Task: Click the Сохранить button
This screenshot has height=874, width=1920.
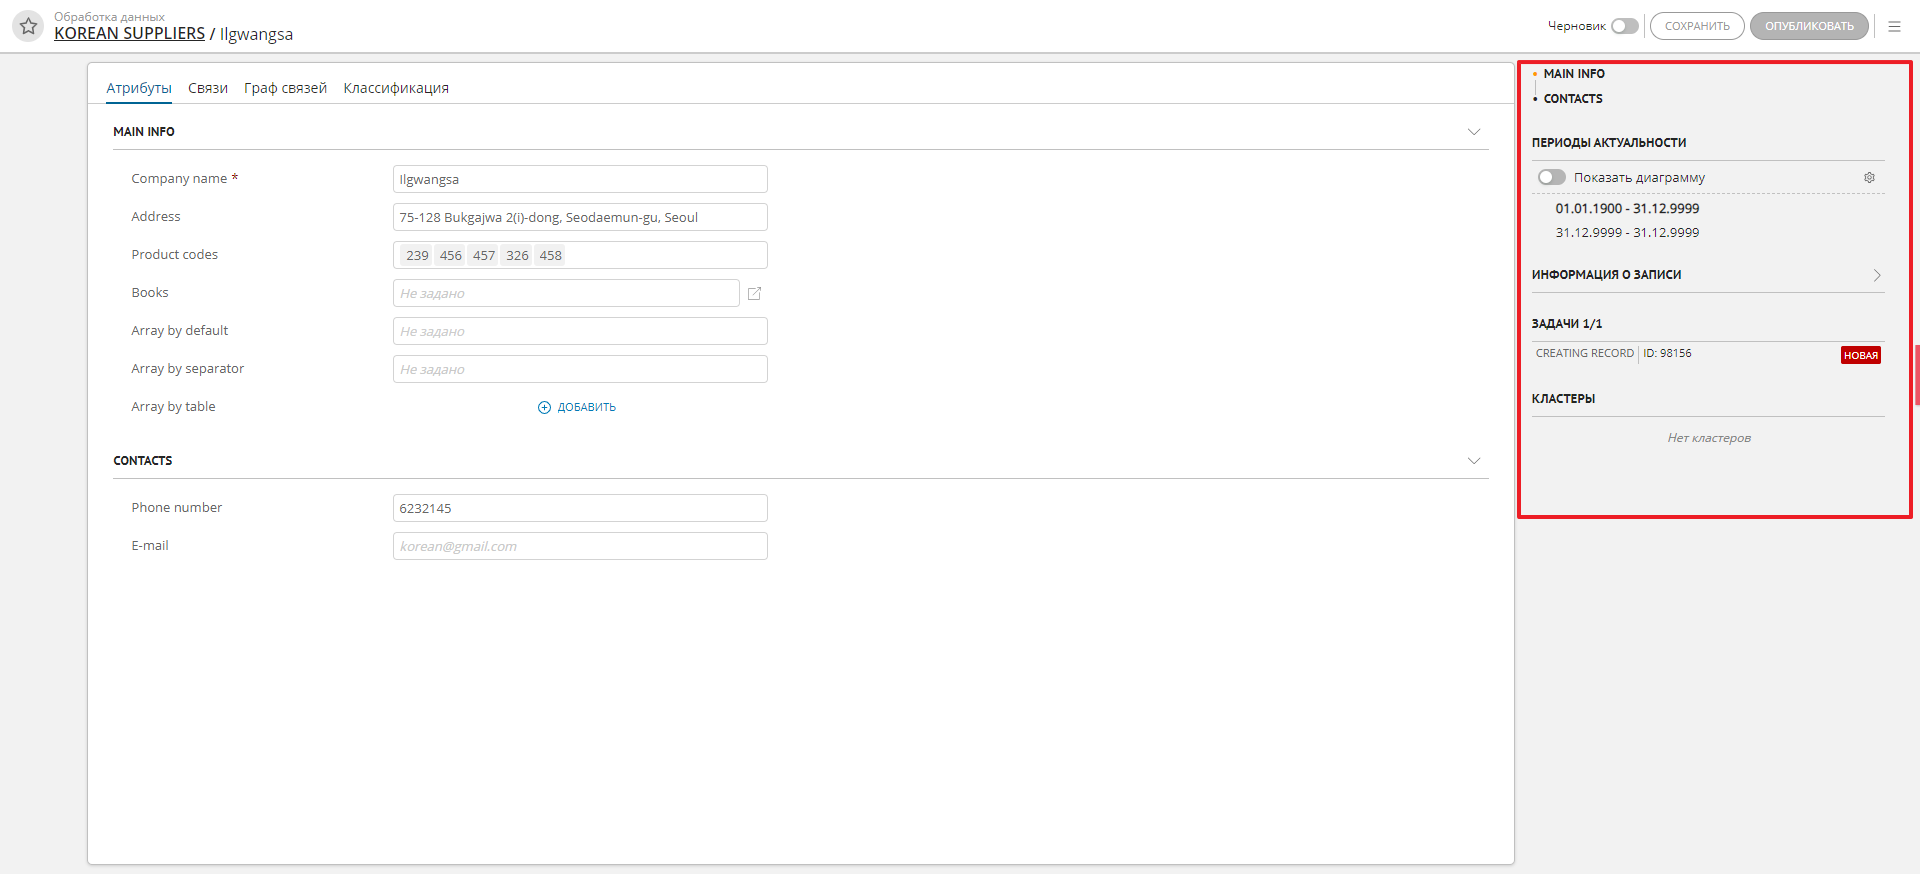Action: [x=1696, y=26]
